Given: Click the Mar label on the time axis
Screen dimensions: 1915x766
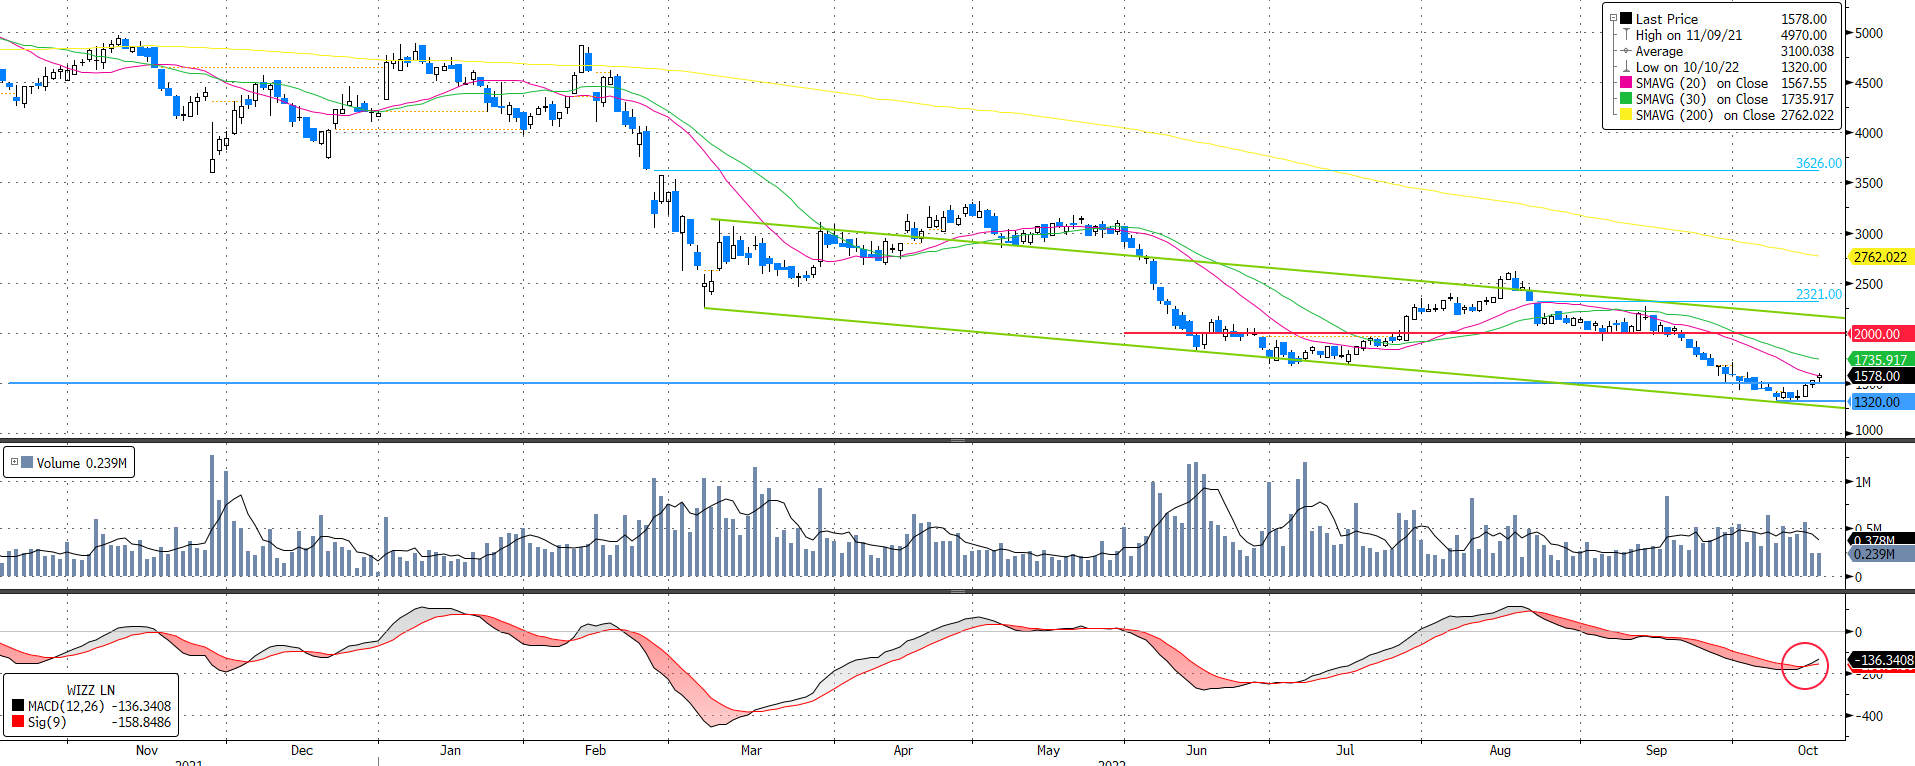Looking at the screenshot, I should [x=751, y=750].
